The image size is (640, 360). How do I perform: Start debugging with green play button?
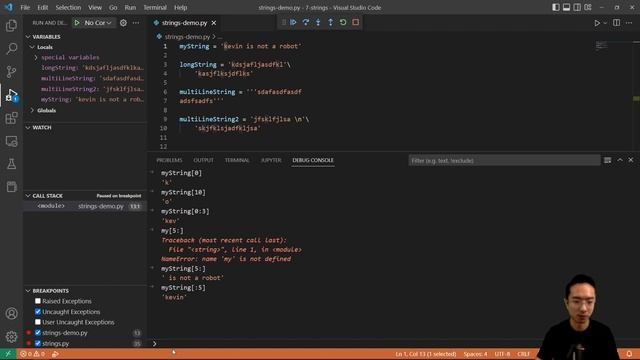(x=77, y=23)
